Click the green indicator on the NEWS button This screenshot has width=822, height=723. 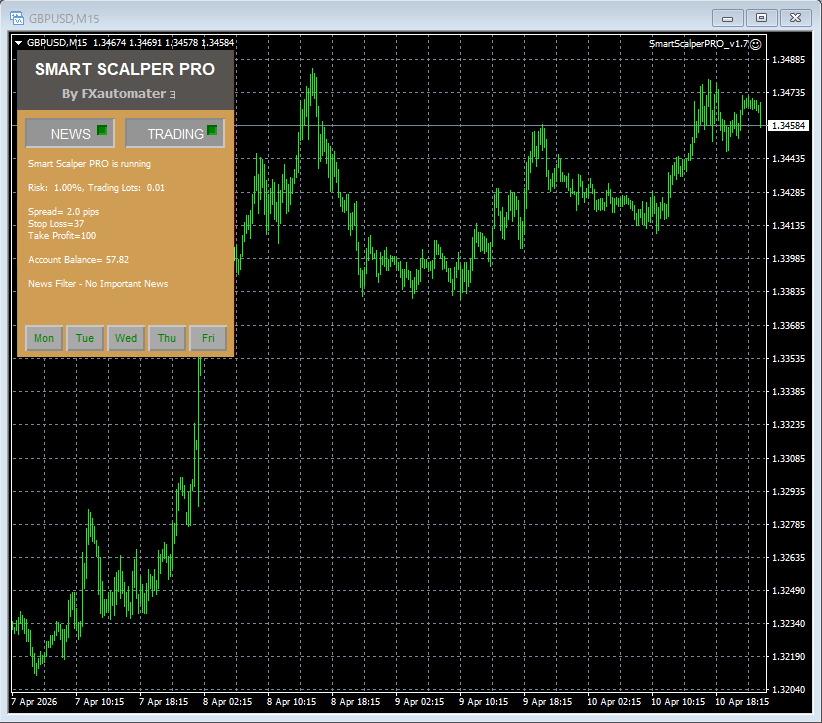[x=102, y=132]
